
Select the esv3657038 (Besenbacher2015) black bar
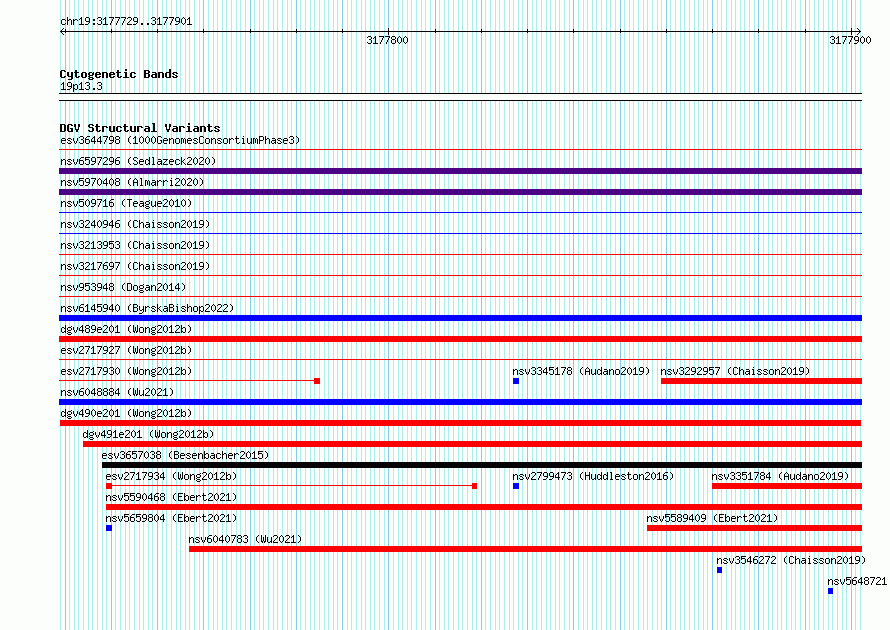pyautogui.click(x=482, y=465)
